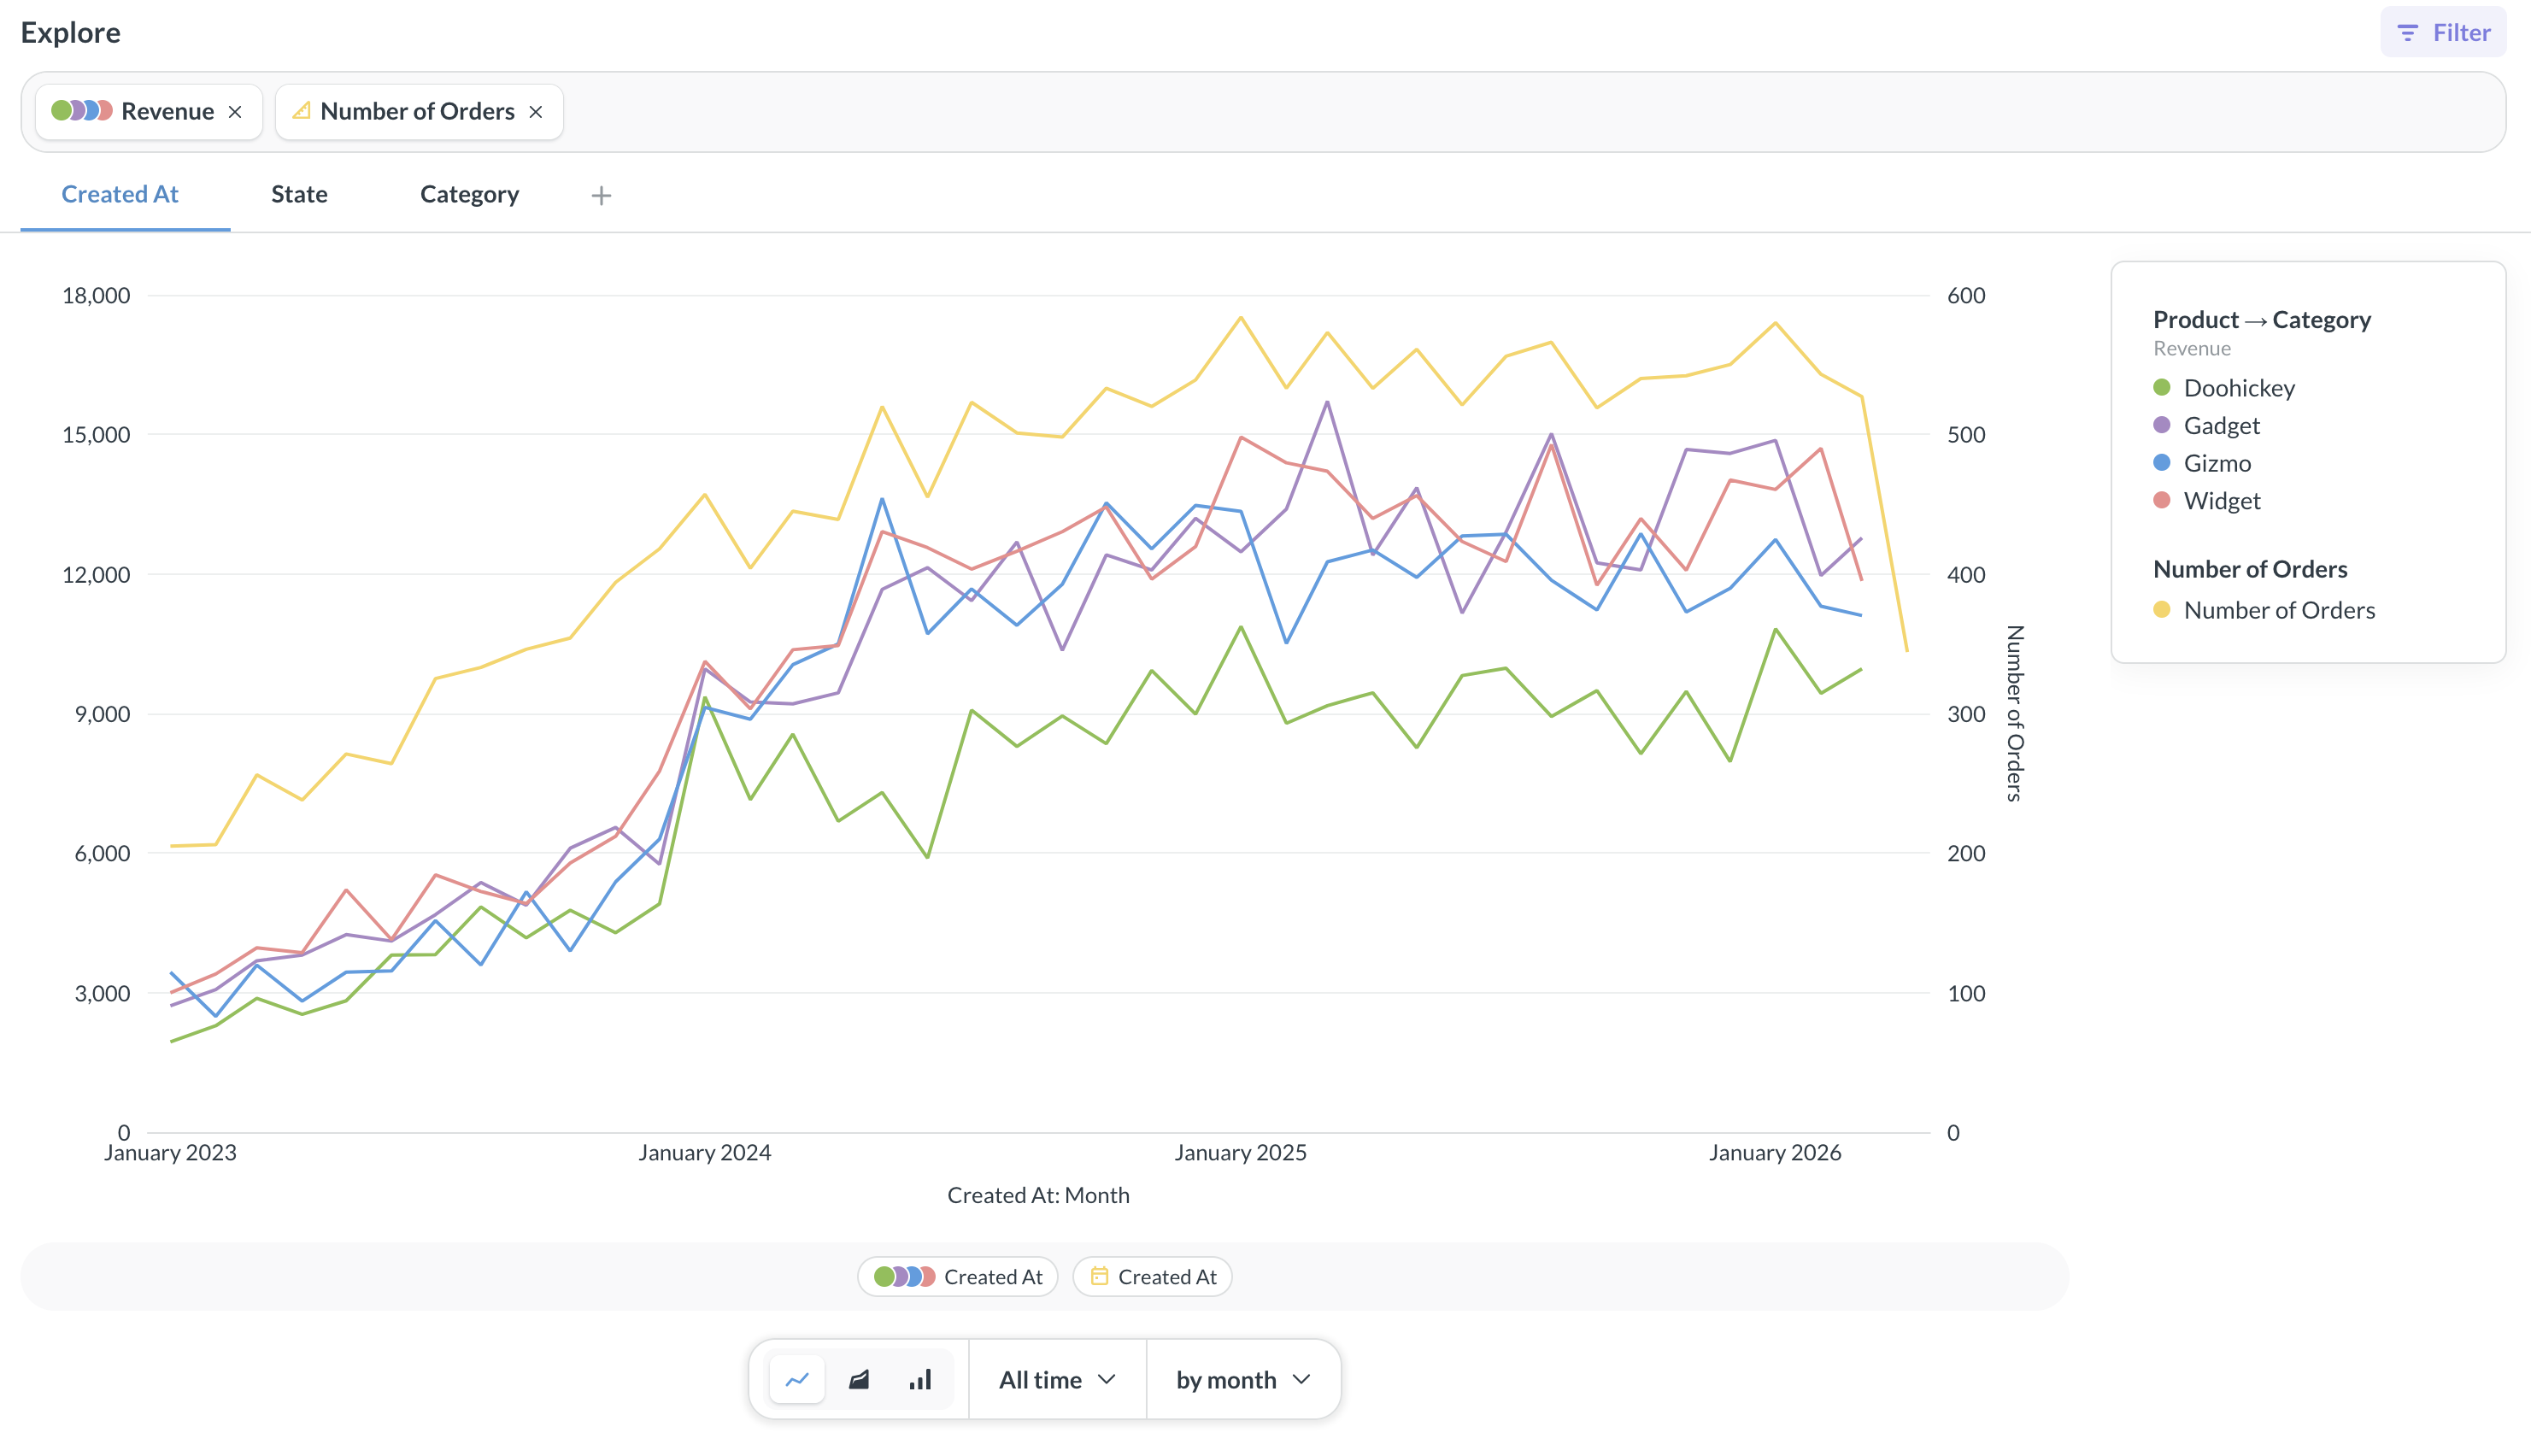Viewport: 2531px width, 1456px height.
Task: Click the plus icon to add a breakout
Action: (601, 195)
